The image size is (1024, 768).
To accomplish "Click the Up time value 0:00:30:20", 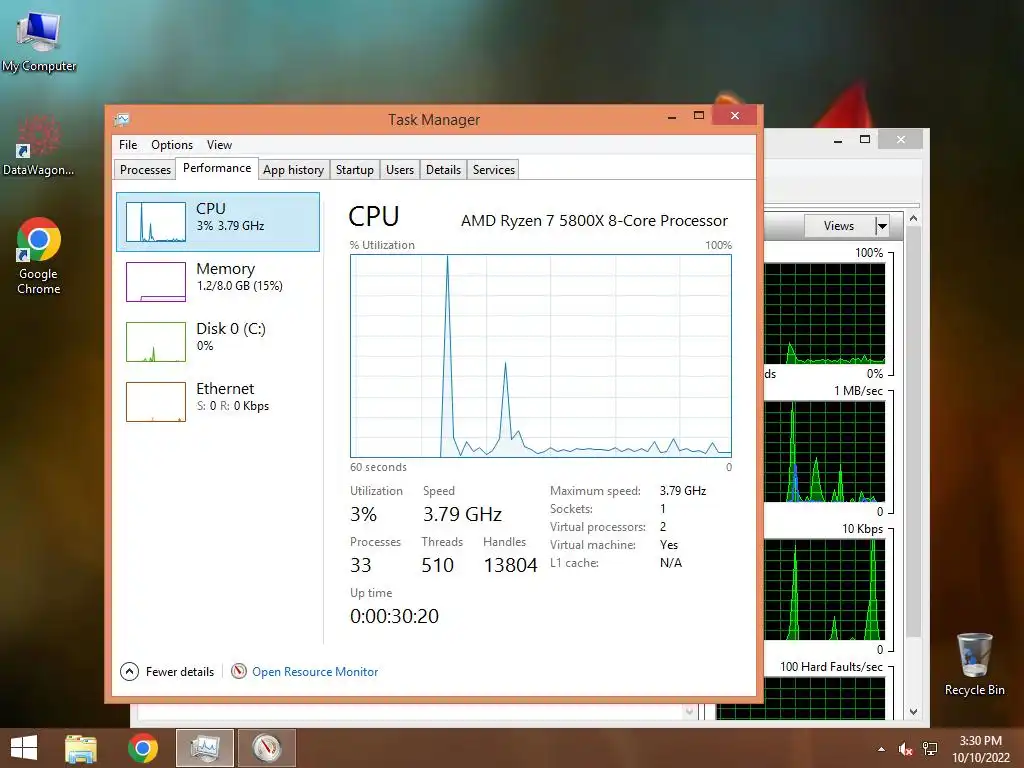I will pos(394,616).
